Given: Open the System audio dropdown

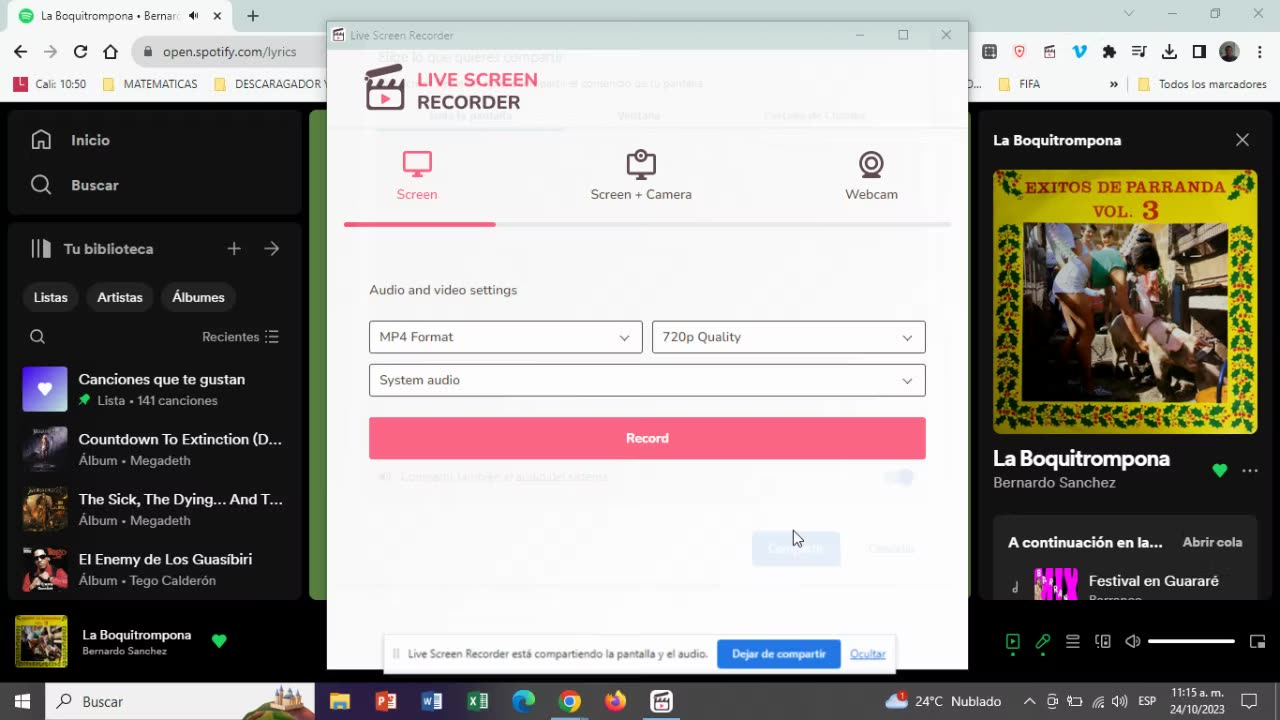Looking at the screenshot, I should [x=647, y=380].
